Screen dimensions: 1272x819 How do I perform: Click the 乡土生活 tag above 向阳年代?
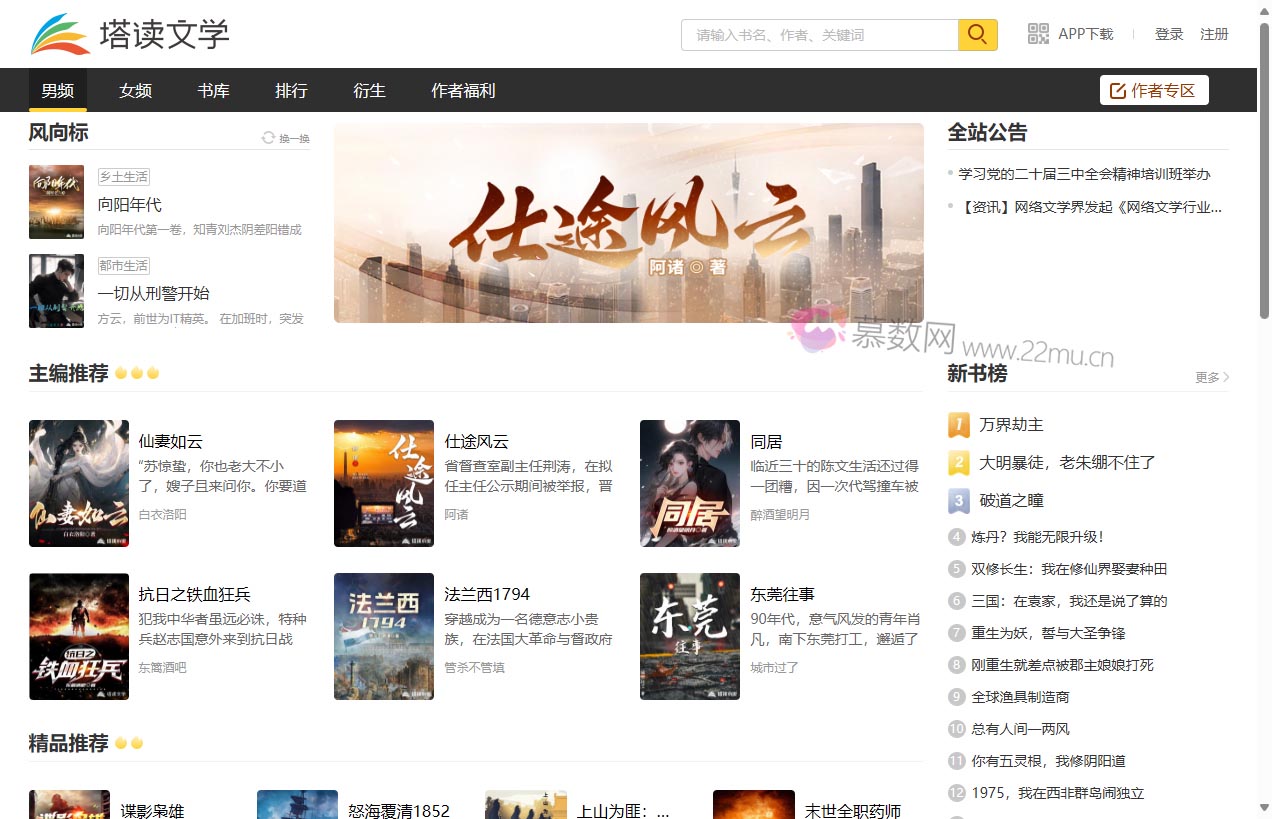[124, 176]
